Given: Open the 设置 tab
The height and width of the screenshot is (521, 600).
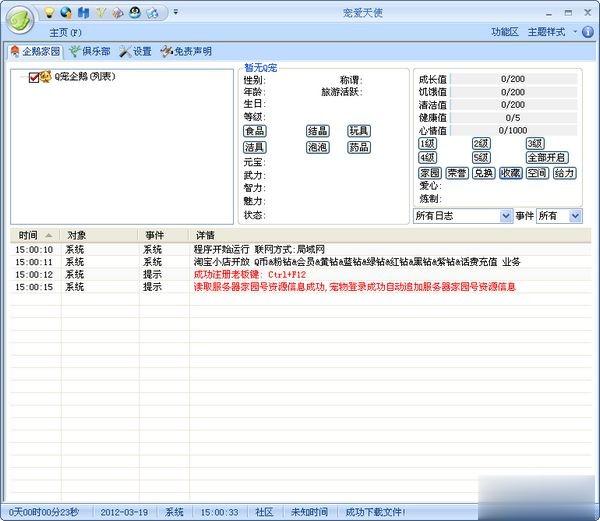Looking at the screenshot, I should click(135, 51).
